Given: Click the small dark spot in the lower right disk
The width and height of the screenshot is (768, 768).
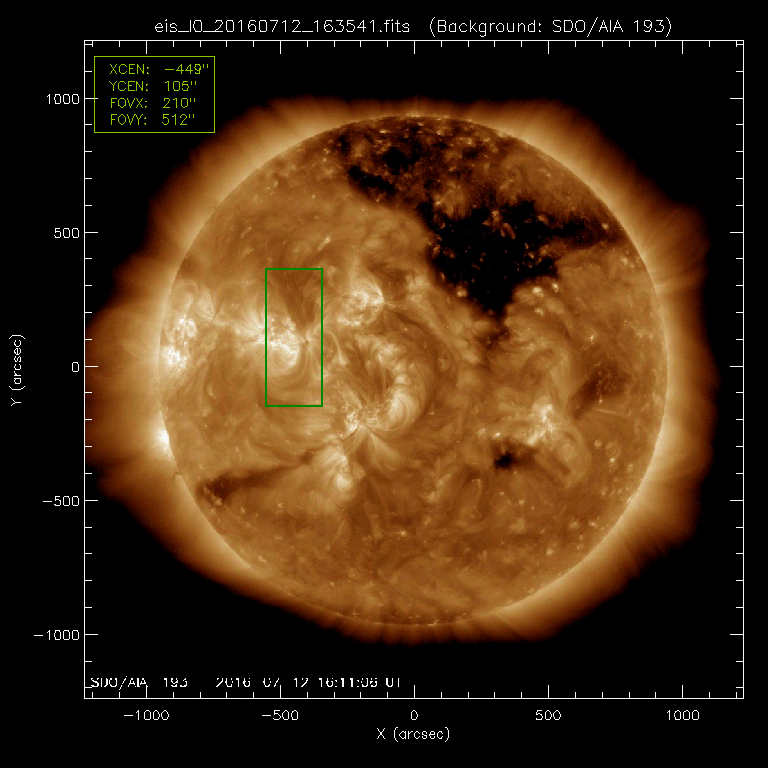Looking at the screenshot, I should tap(505, 460).
